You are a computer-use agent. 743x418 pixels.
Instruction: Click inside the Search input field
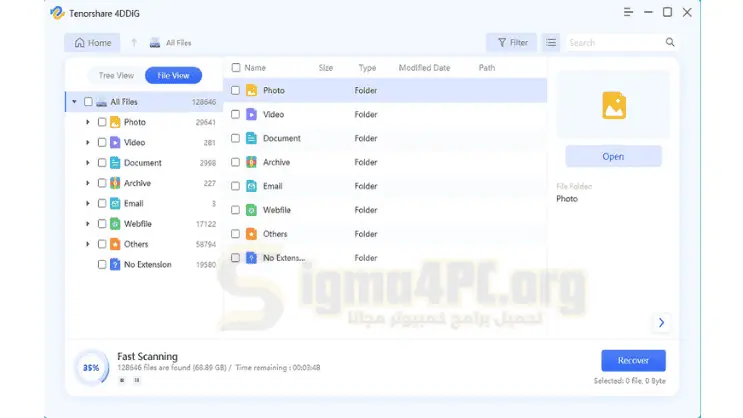click(615, 43)
